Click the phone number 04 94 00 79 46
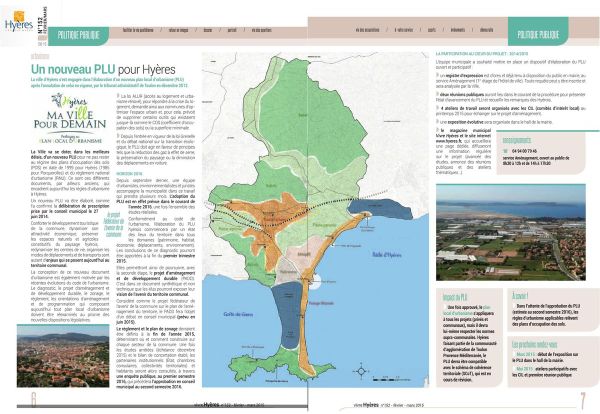This screenshot has width=600, height=414. click(x=524, y=151)
